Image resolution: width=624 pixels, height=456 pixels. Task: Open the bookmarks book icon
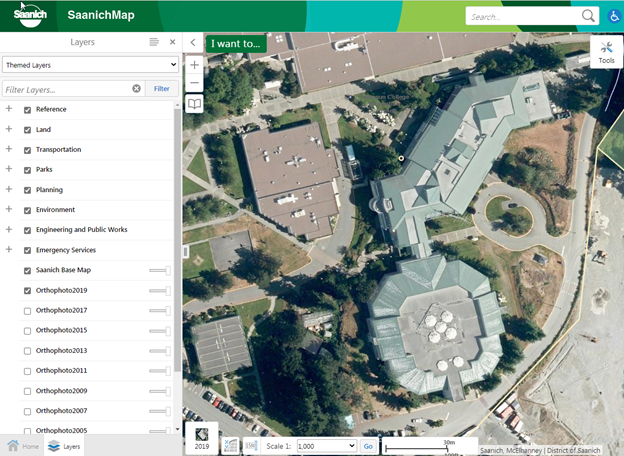click(194, 104)
